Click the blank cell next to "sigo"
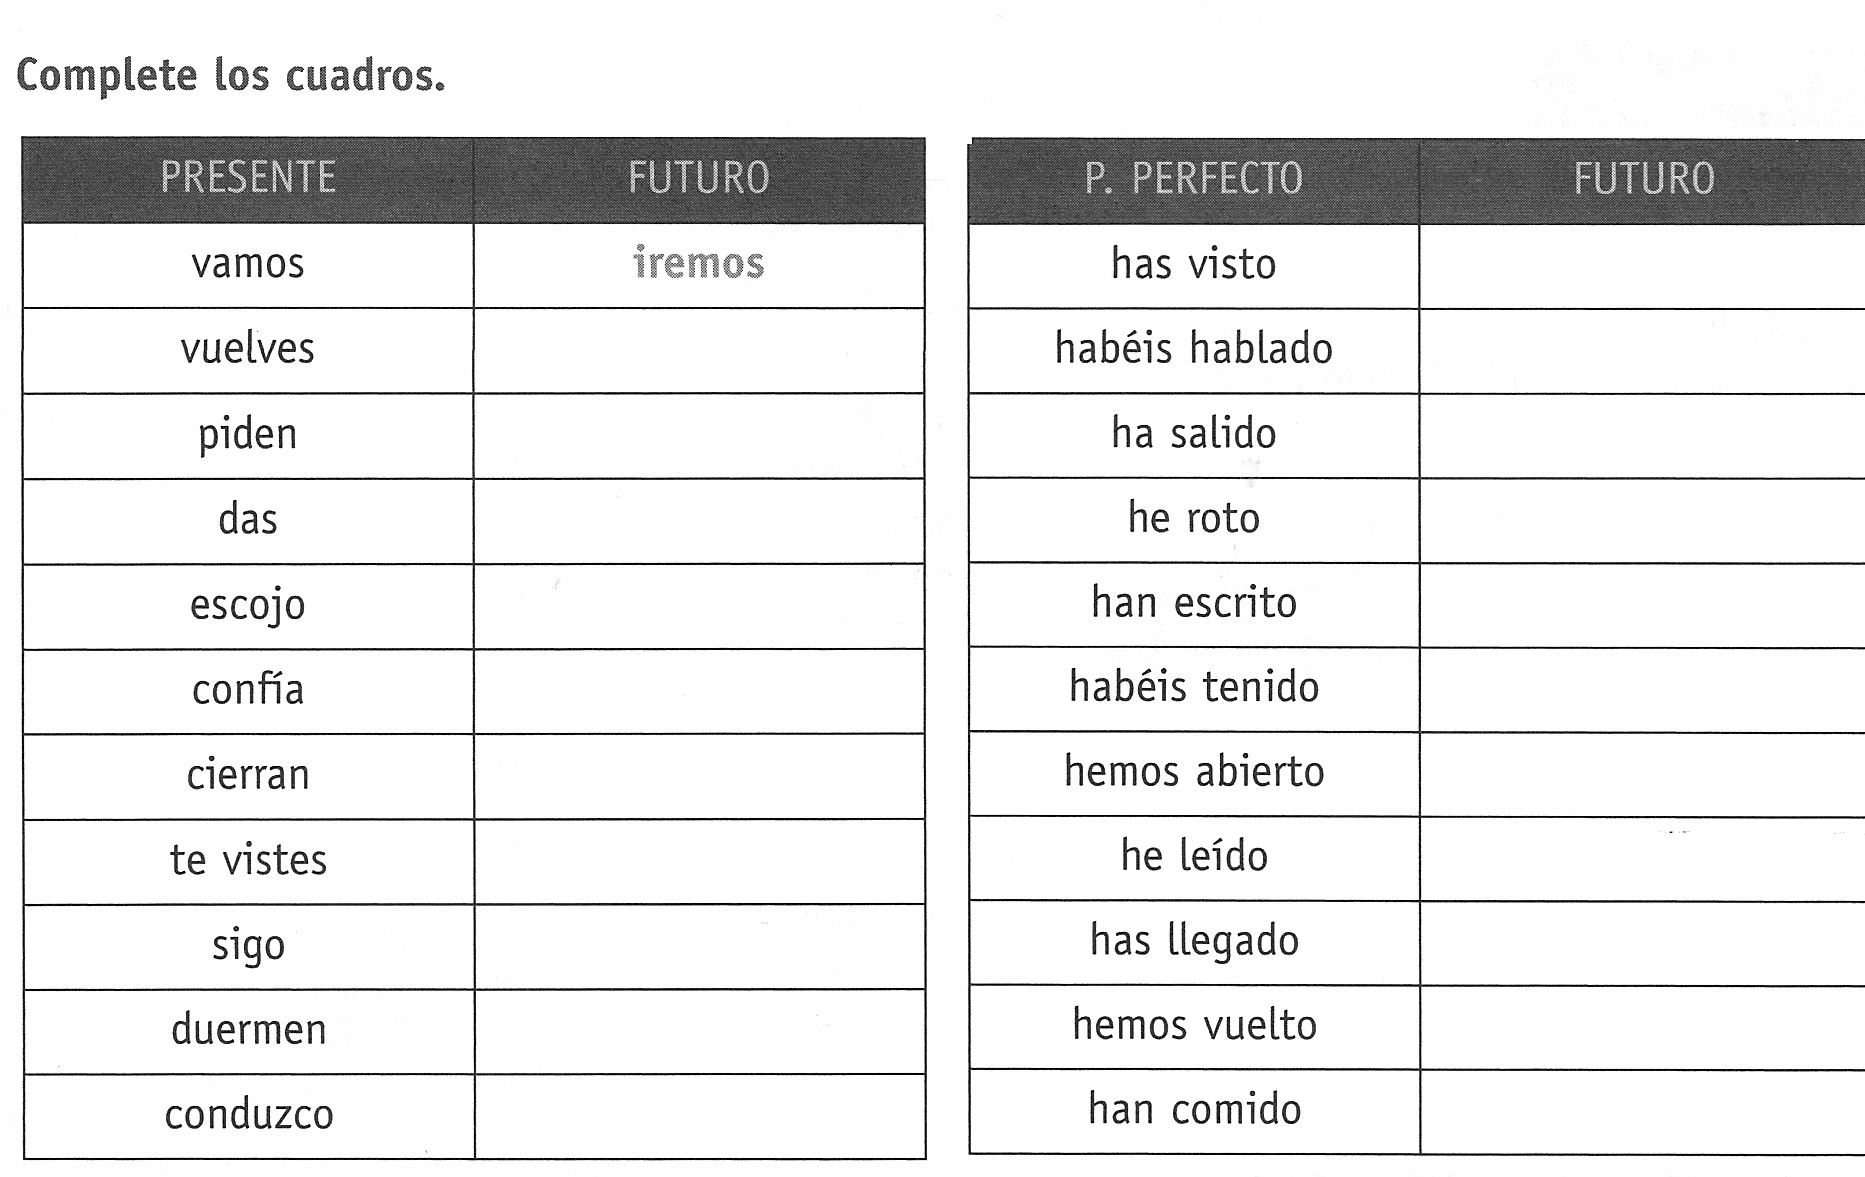The height and width of the screenshot is (1177, 1865). pyautogui.click(x=699, y=947)
